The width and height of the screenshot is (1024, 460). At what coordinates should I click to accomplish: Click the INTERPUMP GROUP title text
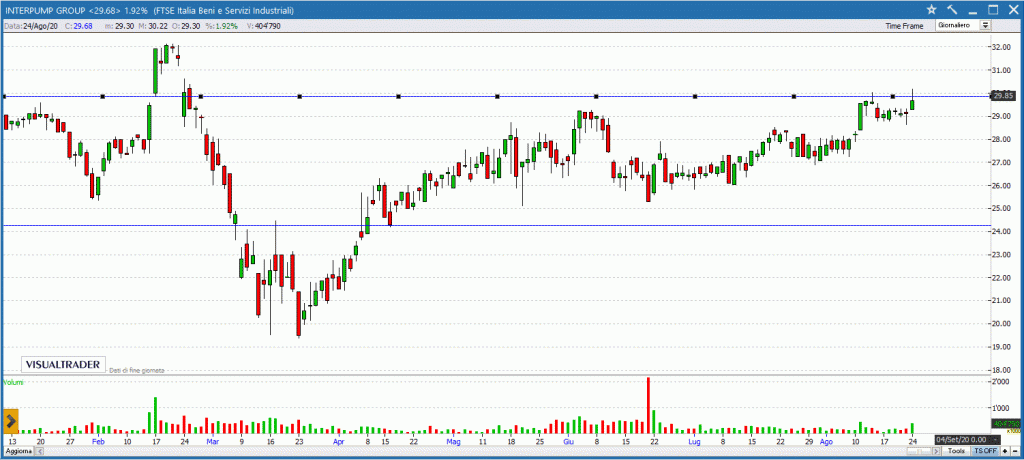(x=44, y=11)
